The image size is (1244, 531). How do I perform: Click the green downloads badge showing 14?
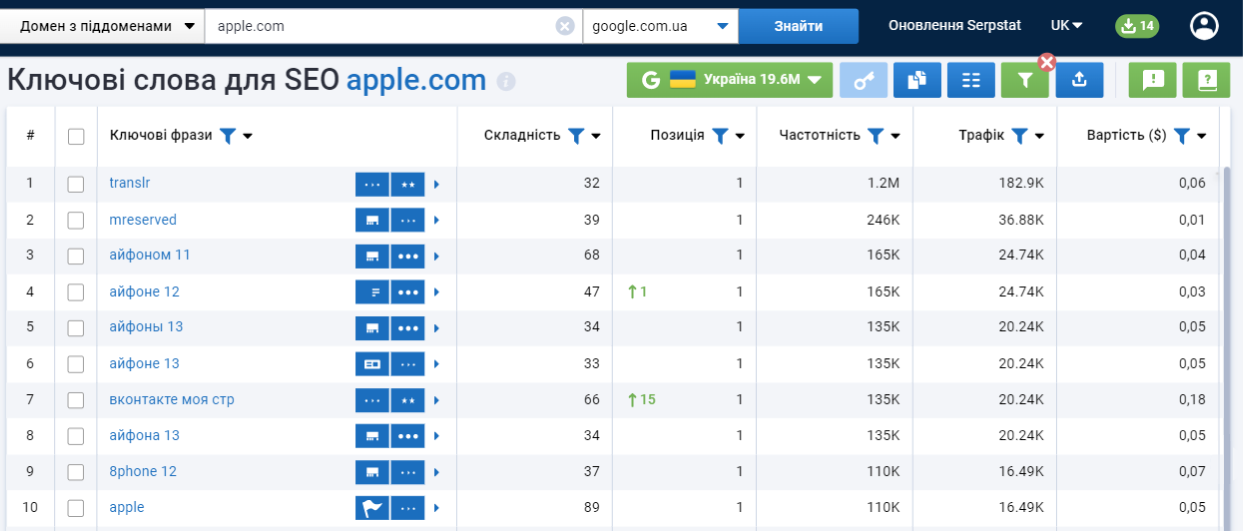(x=1137, y=26)
